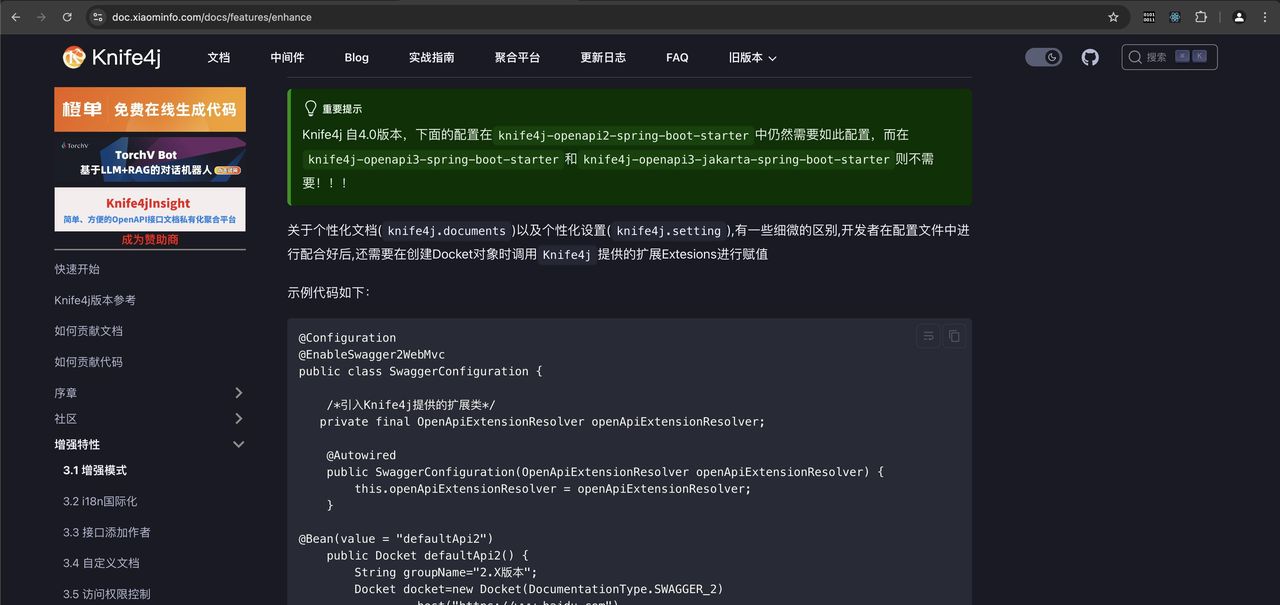This screenshot has height=605, width=1280.
Task: Reload the page with the refresh icon
Action: [x=67, y=17]
